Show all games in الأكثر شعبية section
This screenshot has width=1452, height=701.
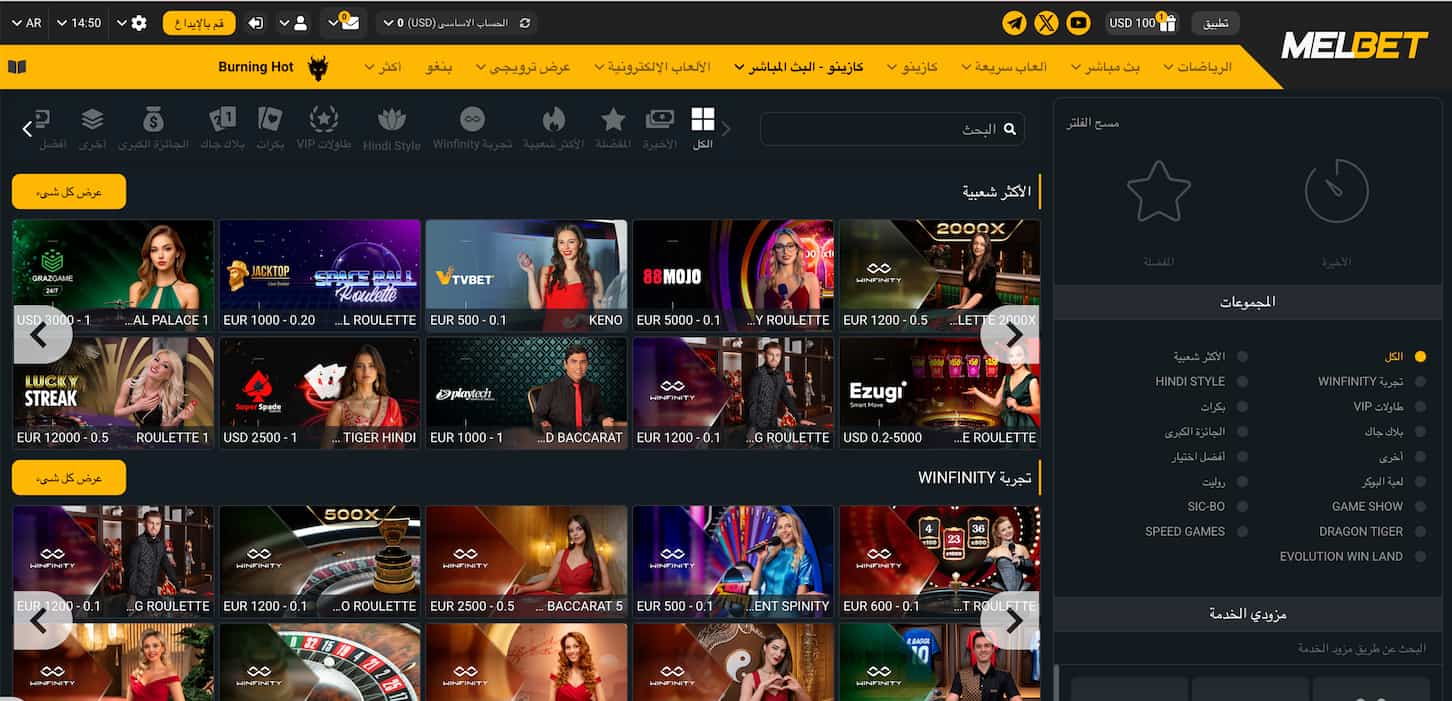[69, 191]
